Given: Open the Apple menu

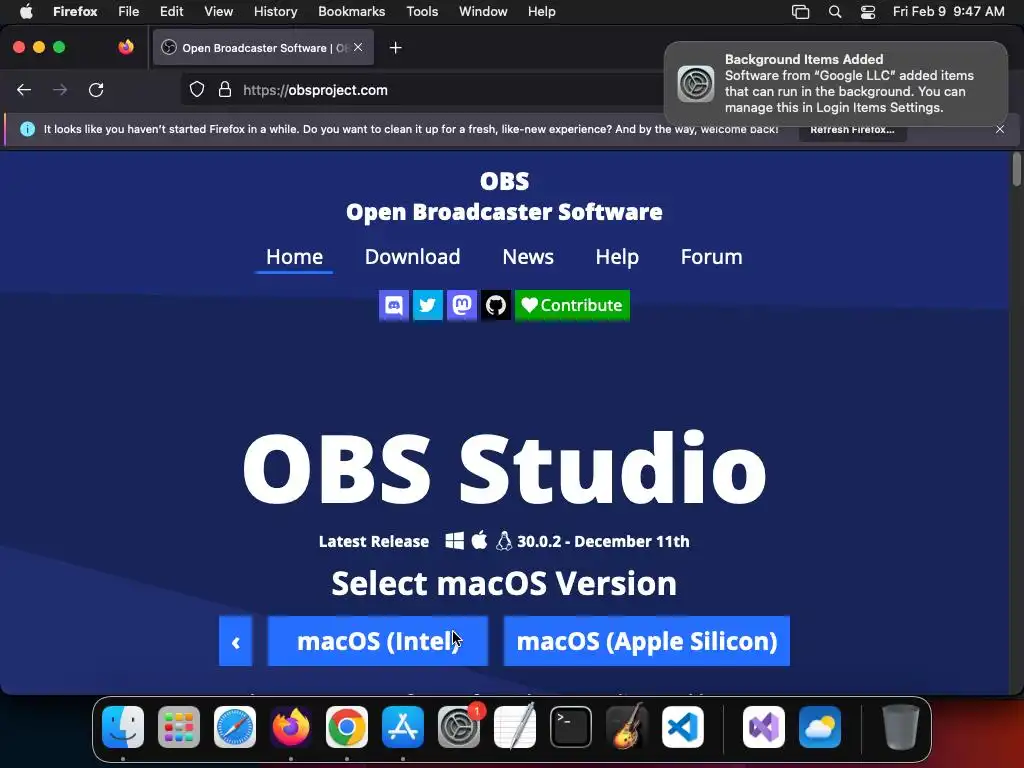Looking at the screenshot, I should point(26,12).
